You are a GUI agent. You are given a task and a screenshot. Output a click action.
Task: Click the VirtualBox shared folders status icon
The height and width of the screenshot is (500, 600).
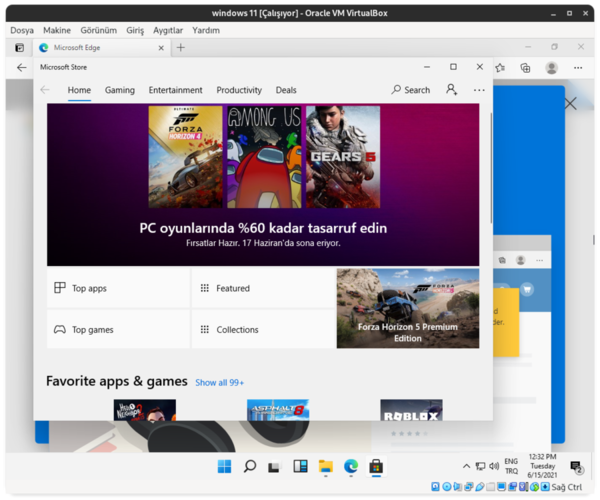coord(490,487)
